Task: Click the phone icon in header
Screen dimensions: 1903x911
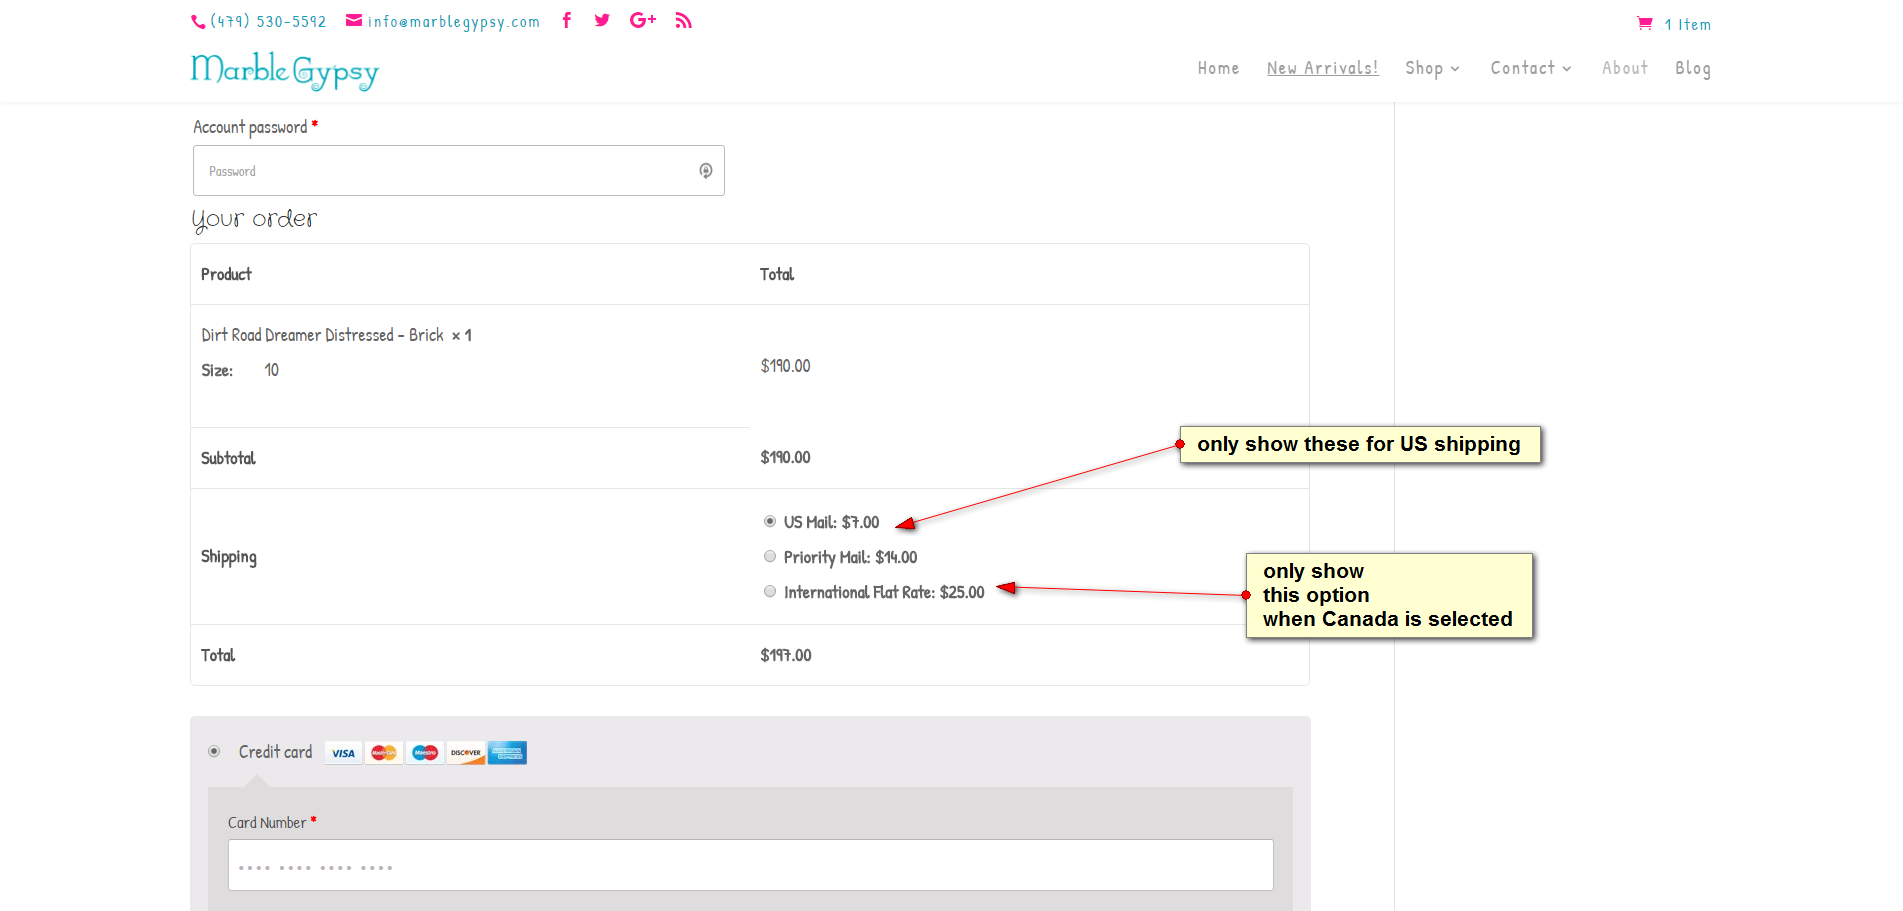Action: [x=198, y=21]
